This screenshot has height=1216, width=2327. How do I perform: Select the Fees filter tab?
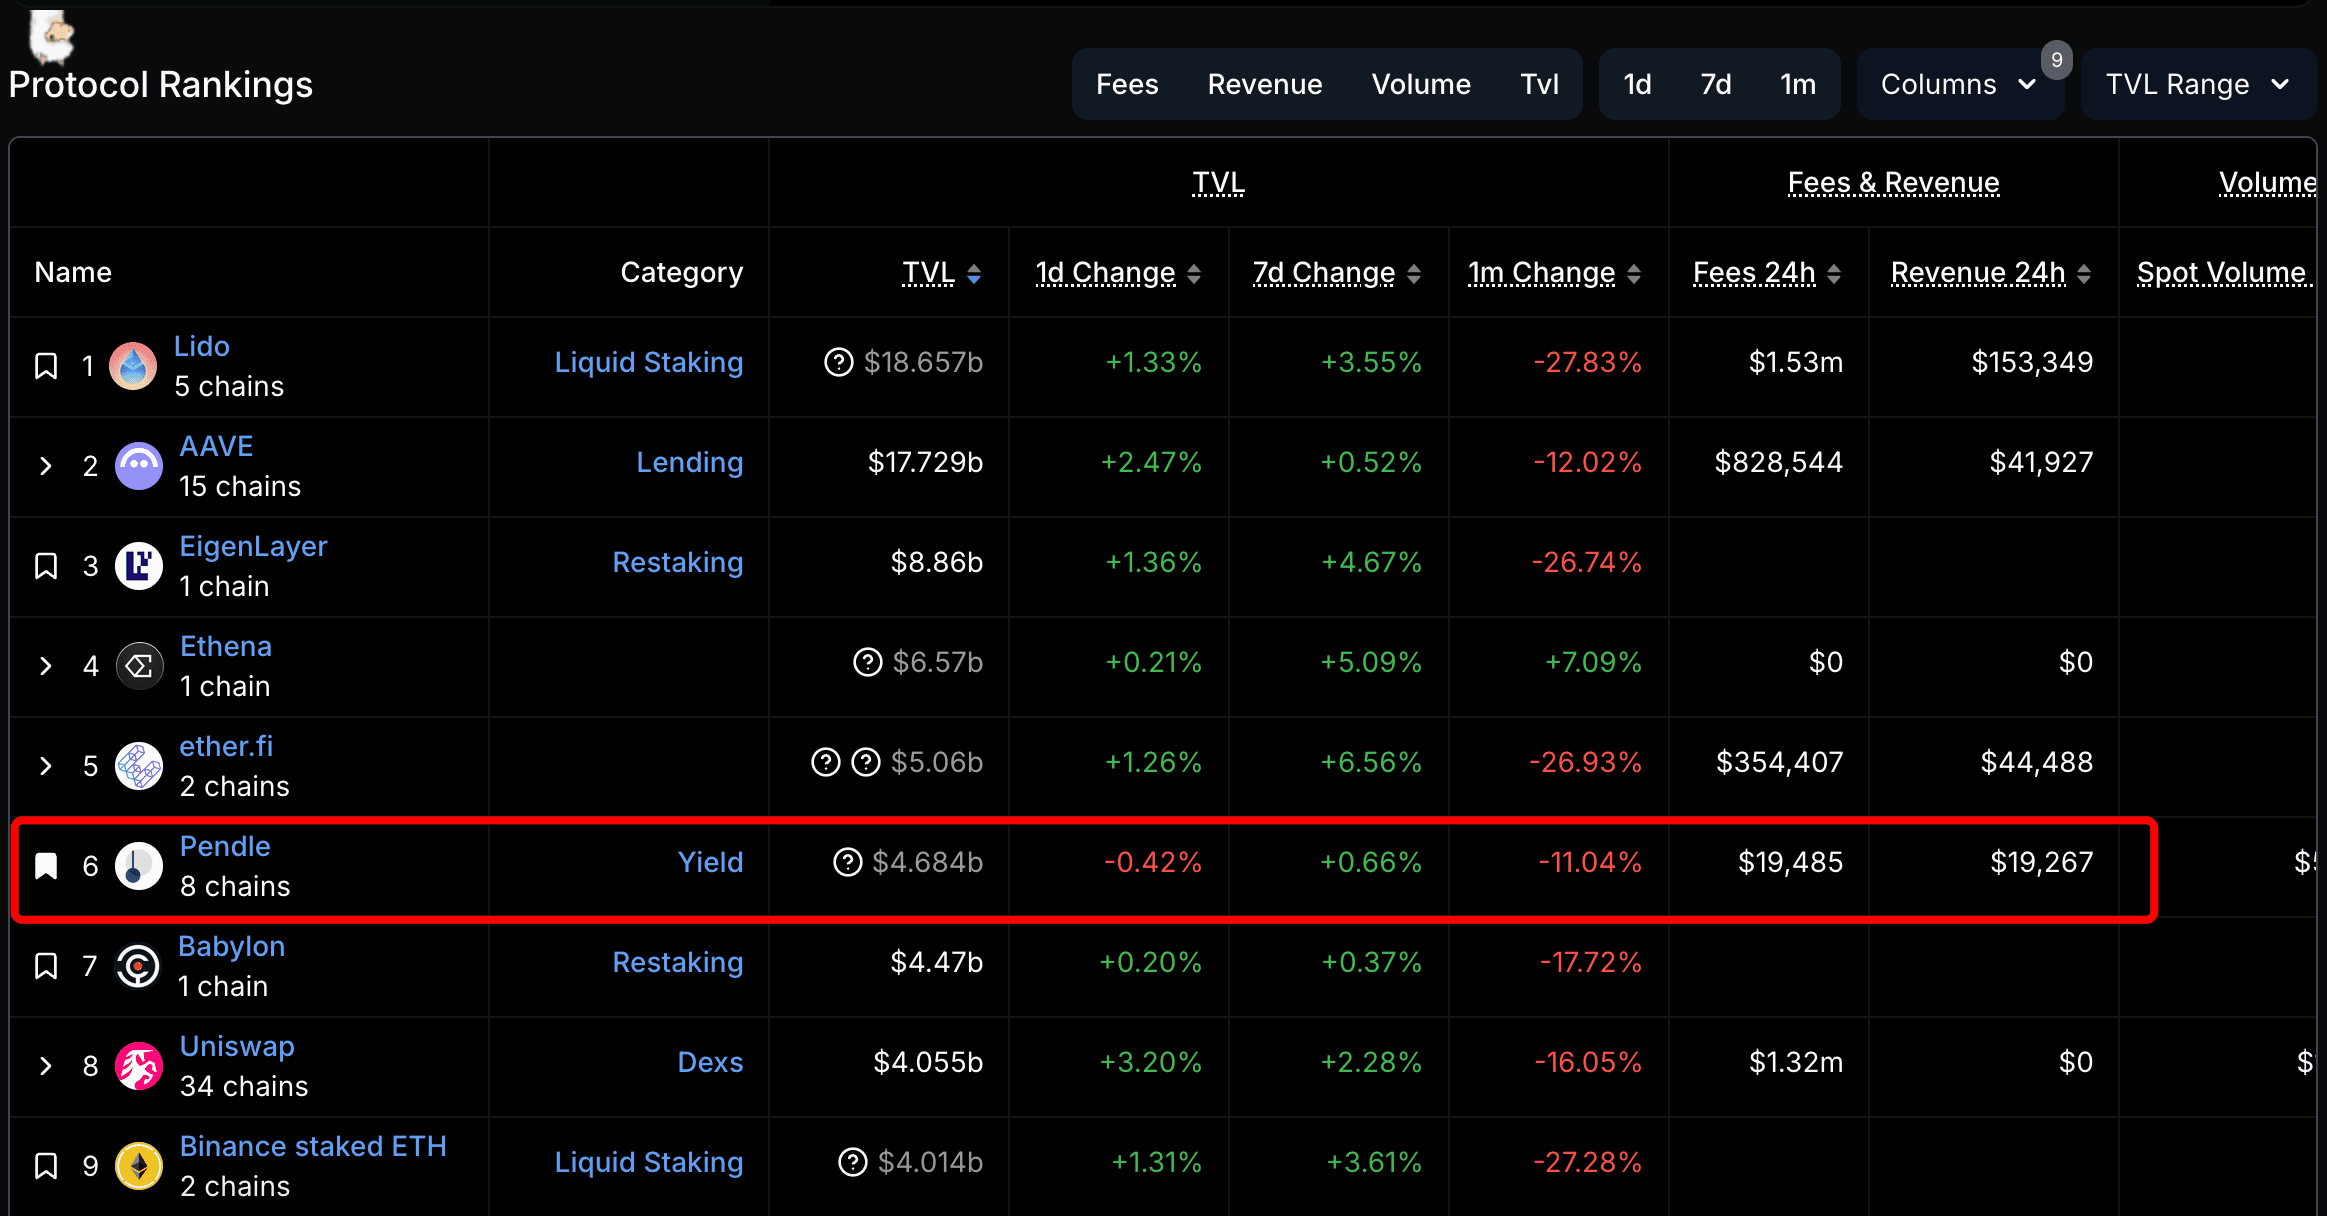pyautogui.click(x=1127, y=84)
